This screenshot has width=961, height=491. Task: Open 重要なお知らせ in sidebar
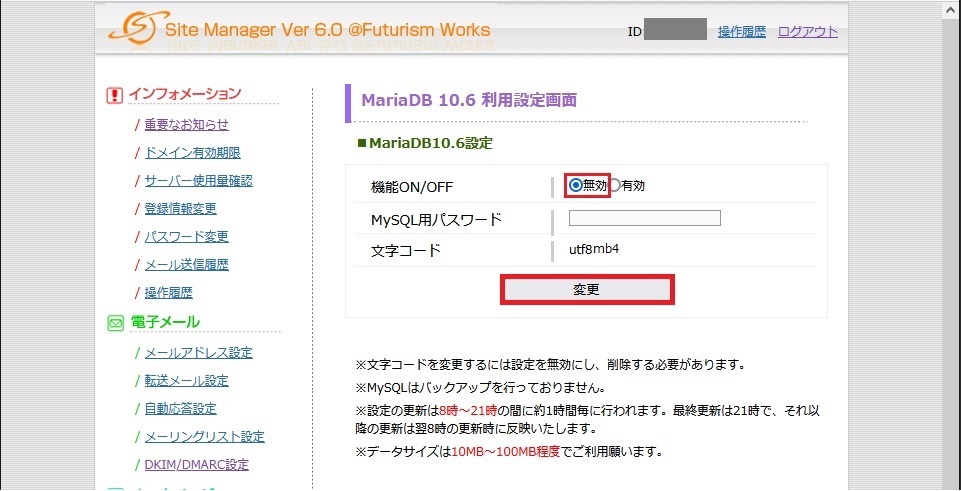tap(186, 125)
